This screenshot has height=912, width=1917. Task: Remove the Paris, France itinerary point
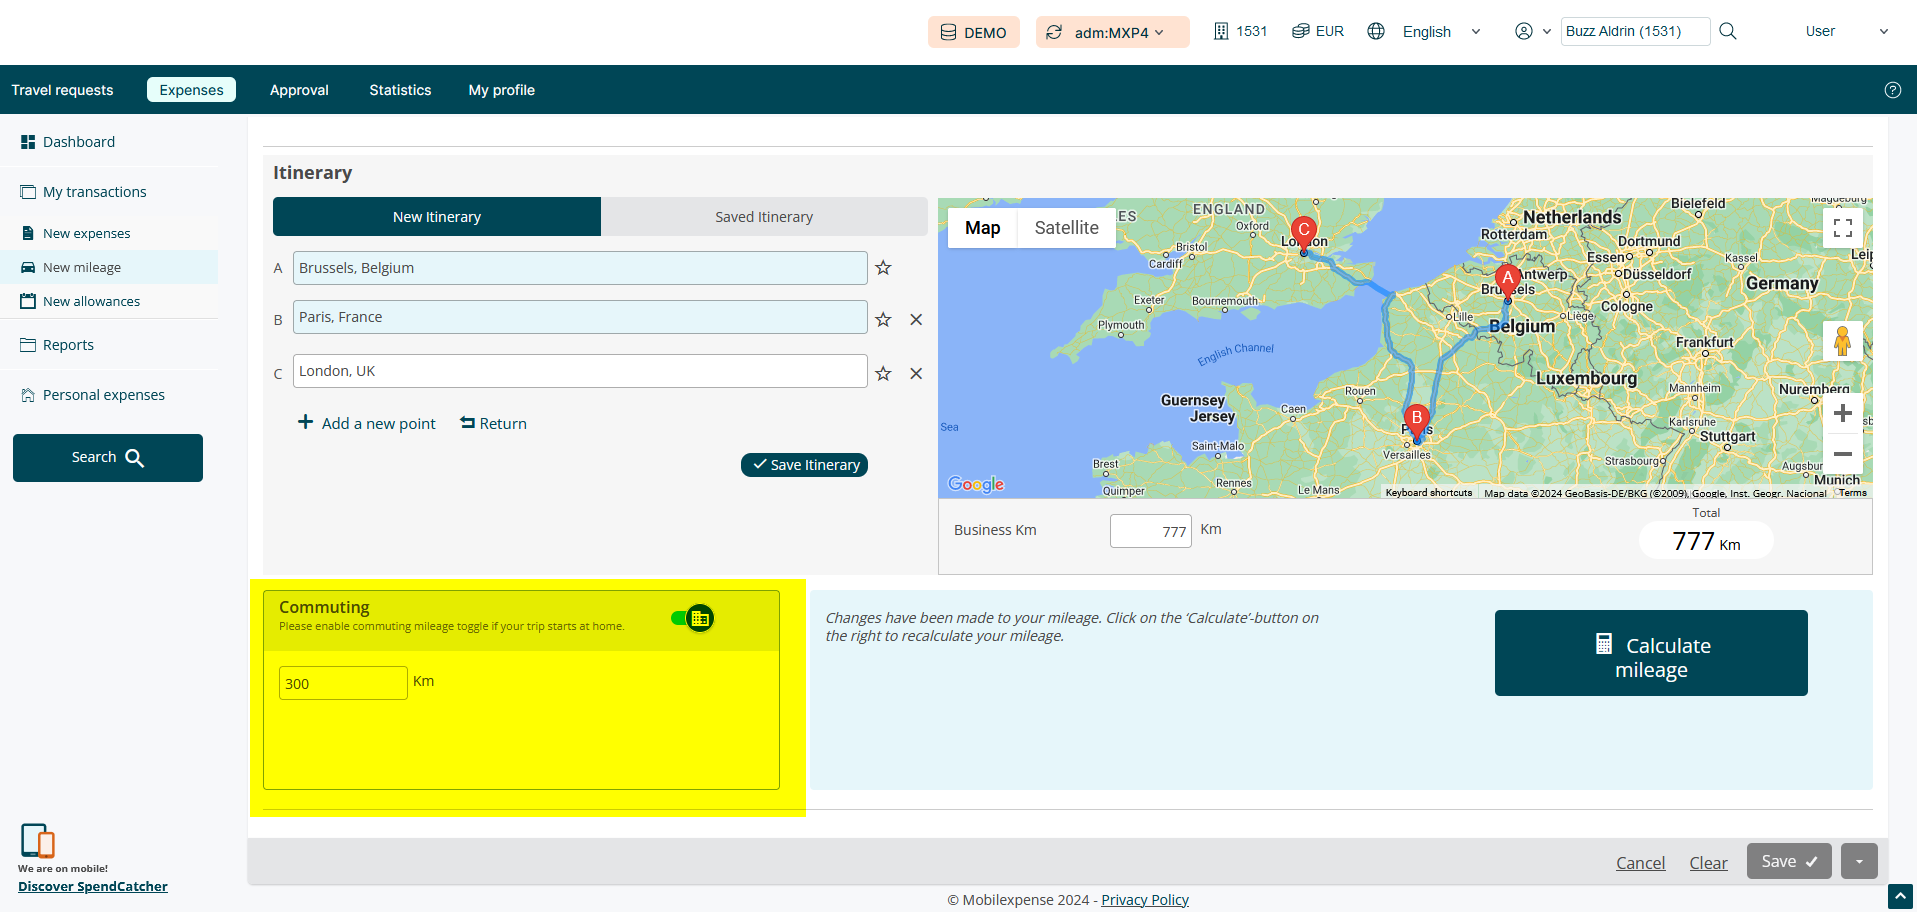point(916,320)
